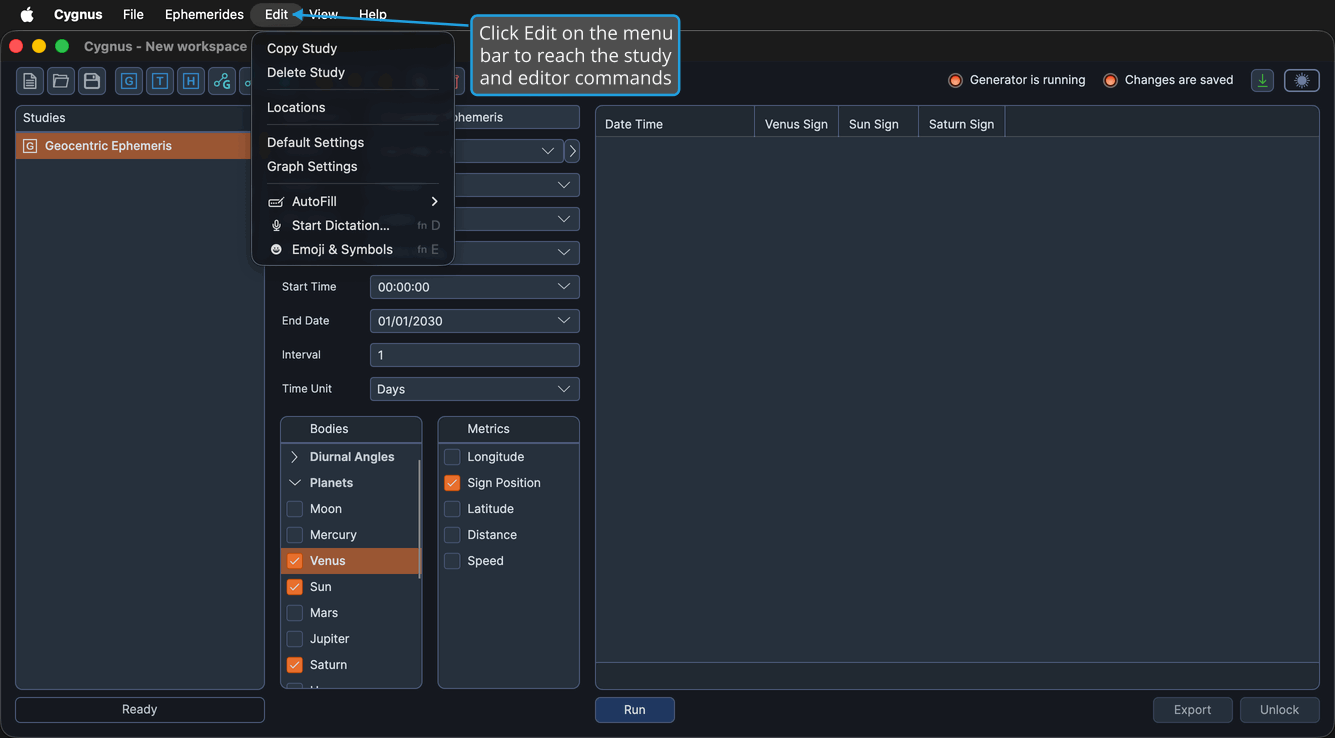Add a Geocentric study via G icon

pyautogui.click(x=129, y=81)
